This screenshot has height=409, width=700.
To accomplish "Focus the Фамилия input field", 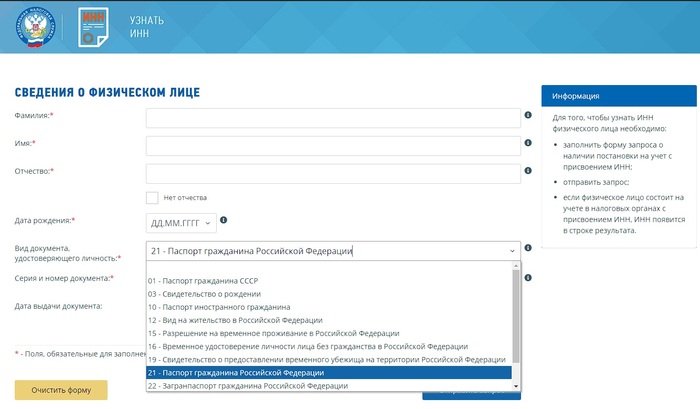I will click(333, 118).
